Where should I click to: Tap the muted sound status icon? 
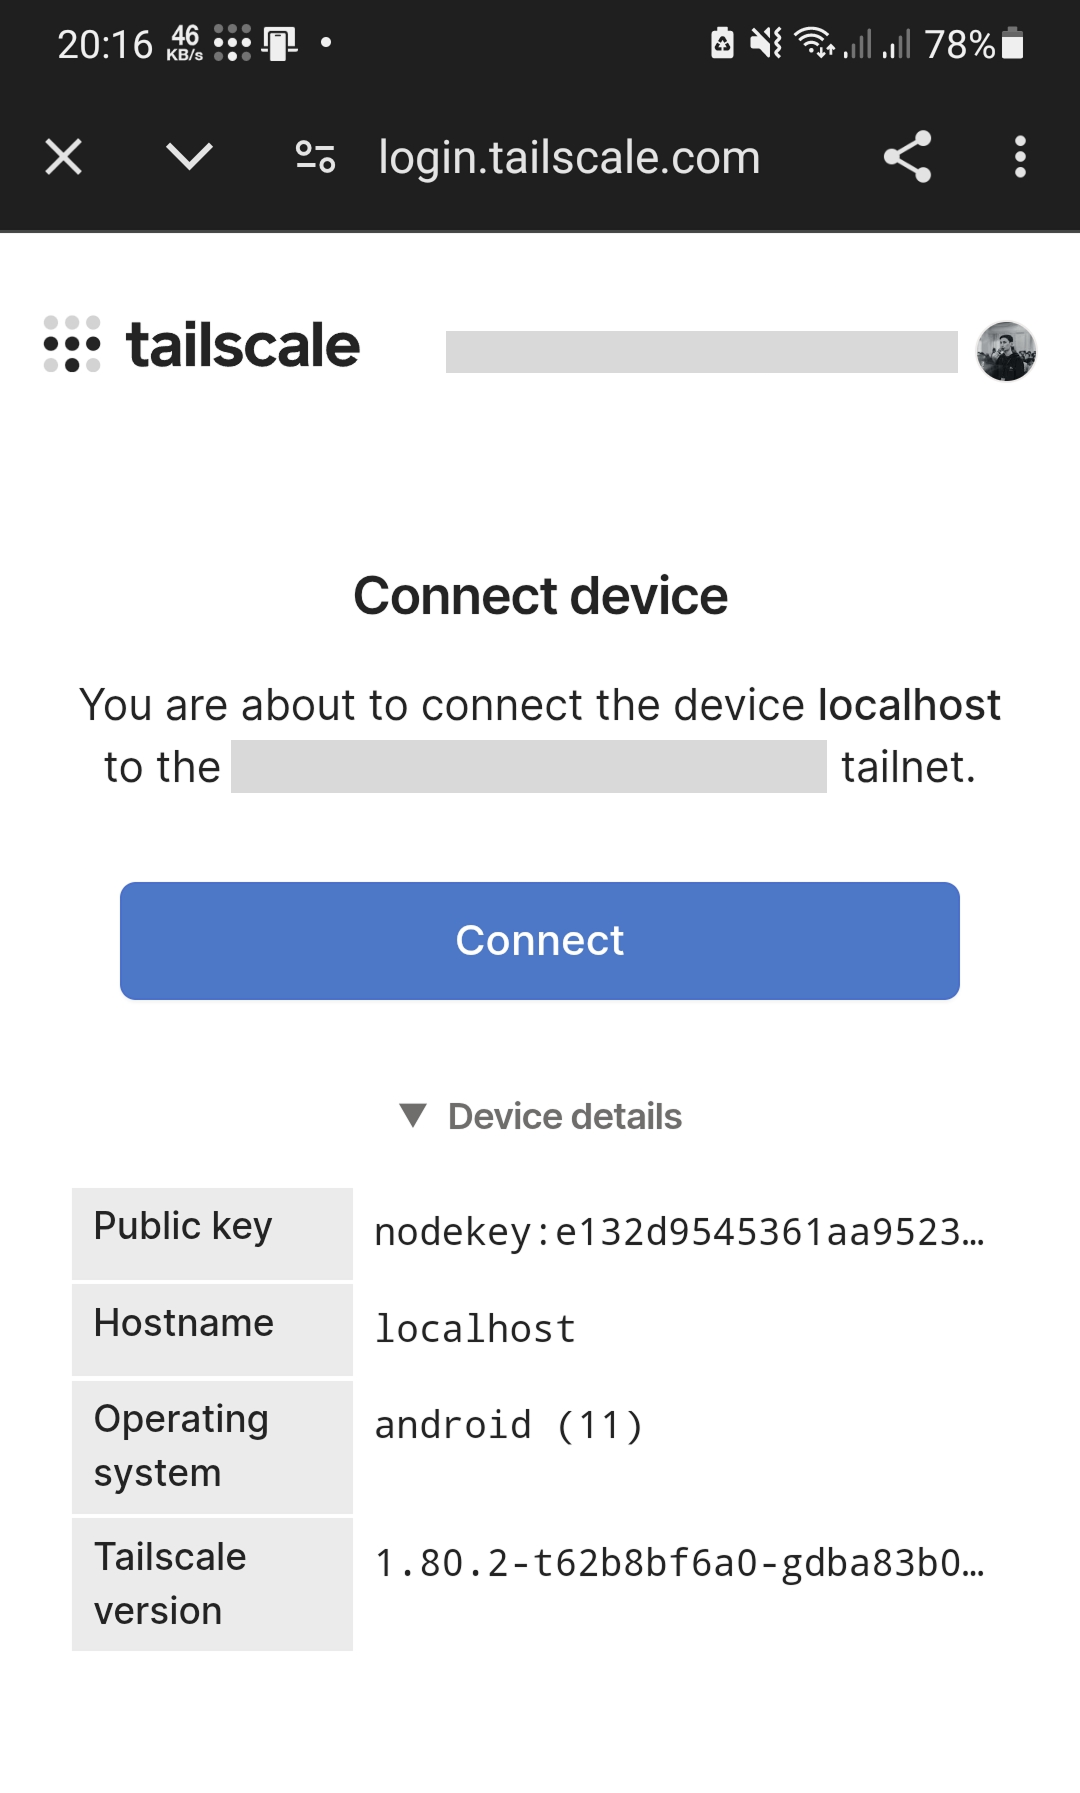point(766,43)
